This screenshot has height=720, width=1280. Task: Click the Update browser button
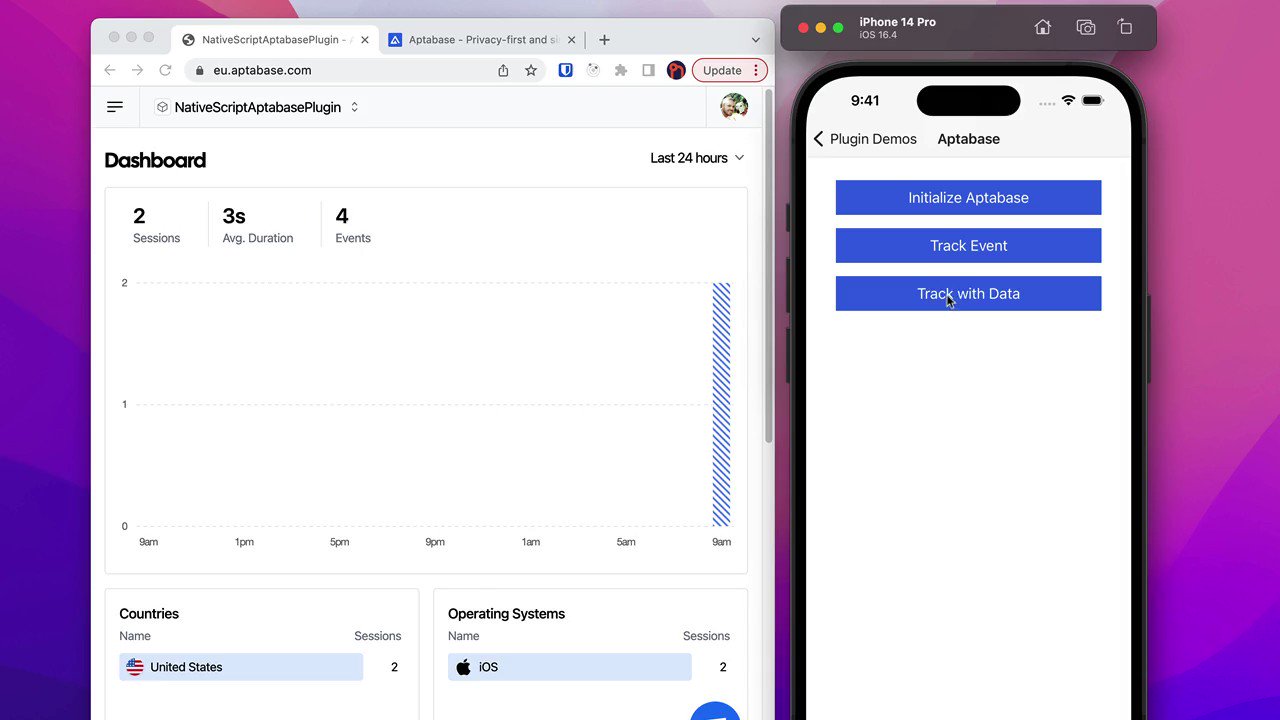pyautogui.click(x=722, y=70)
